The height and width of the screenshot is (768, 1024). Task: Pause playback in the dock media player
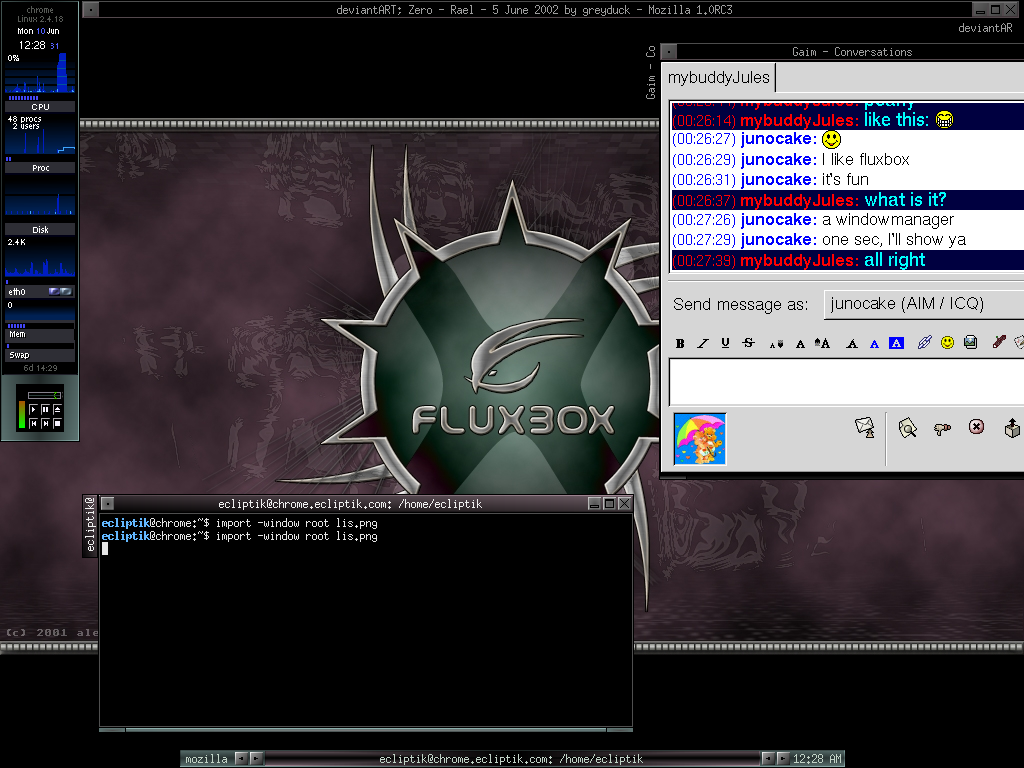point(45,410)
